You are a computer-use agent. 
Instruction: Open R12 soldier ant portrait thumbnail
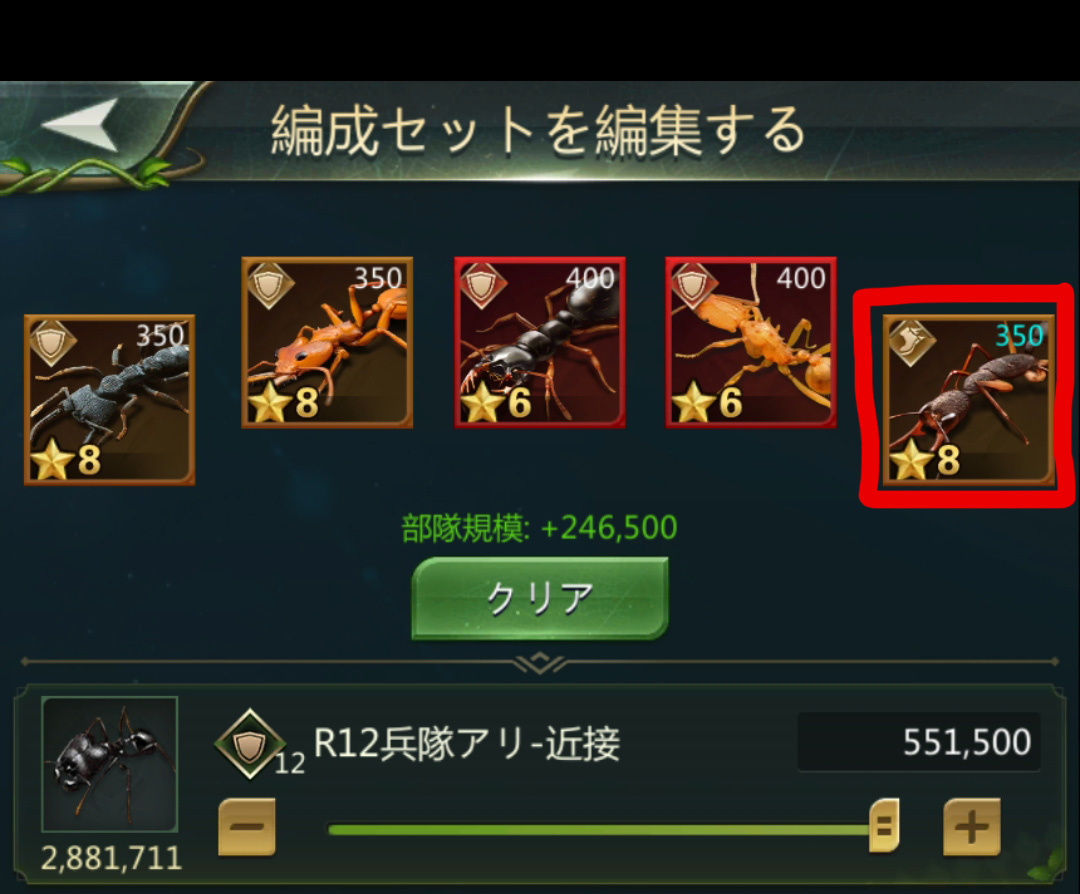110,764
